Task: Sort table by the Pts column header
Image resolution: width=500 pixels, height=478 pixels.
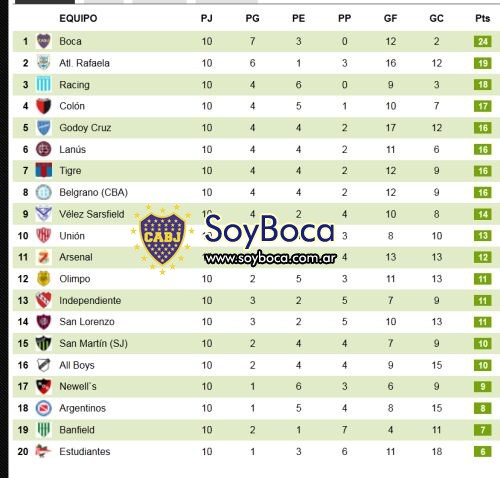Action: click(x=483, y=18)
